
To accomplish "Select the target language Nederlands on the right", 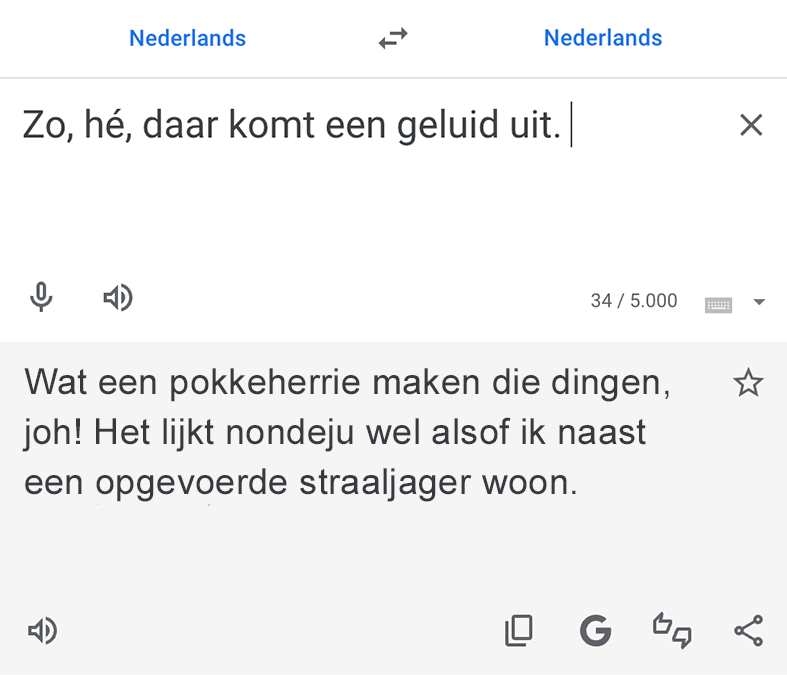I will 603,39.
